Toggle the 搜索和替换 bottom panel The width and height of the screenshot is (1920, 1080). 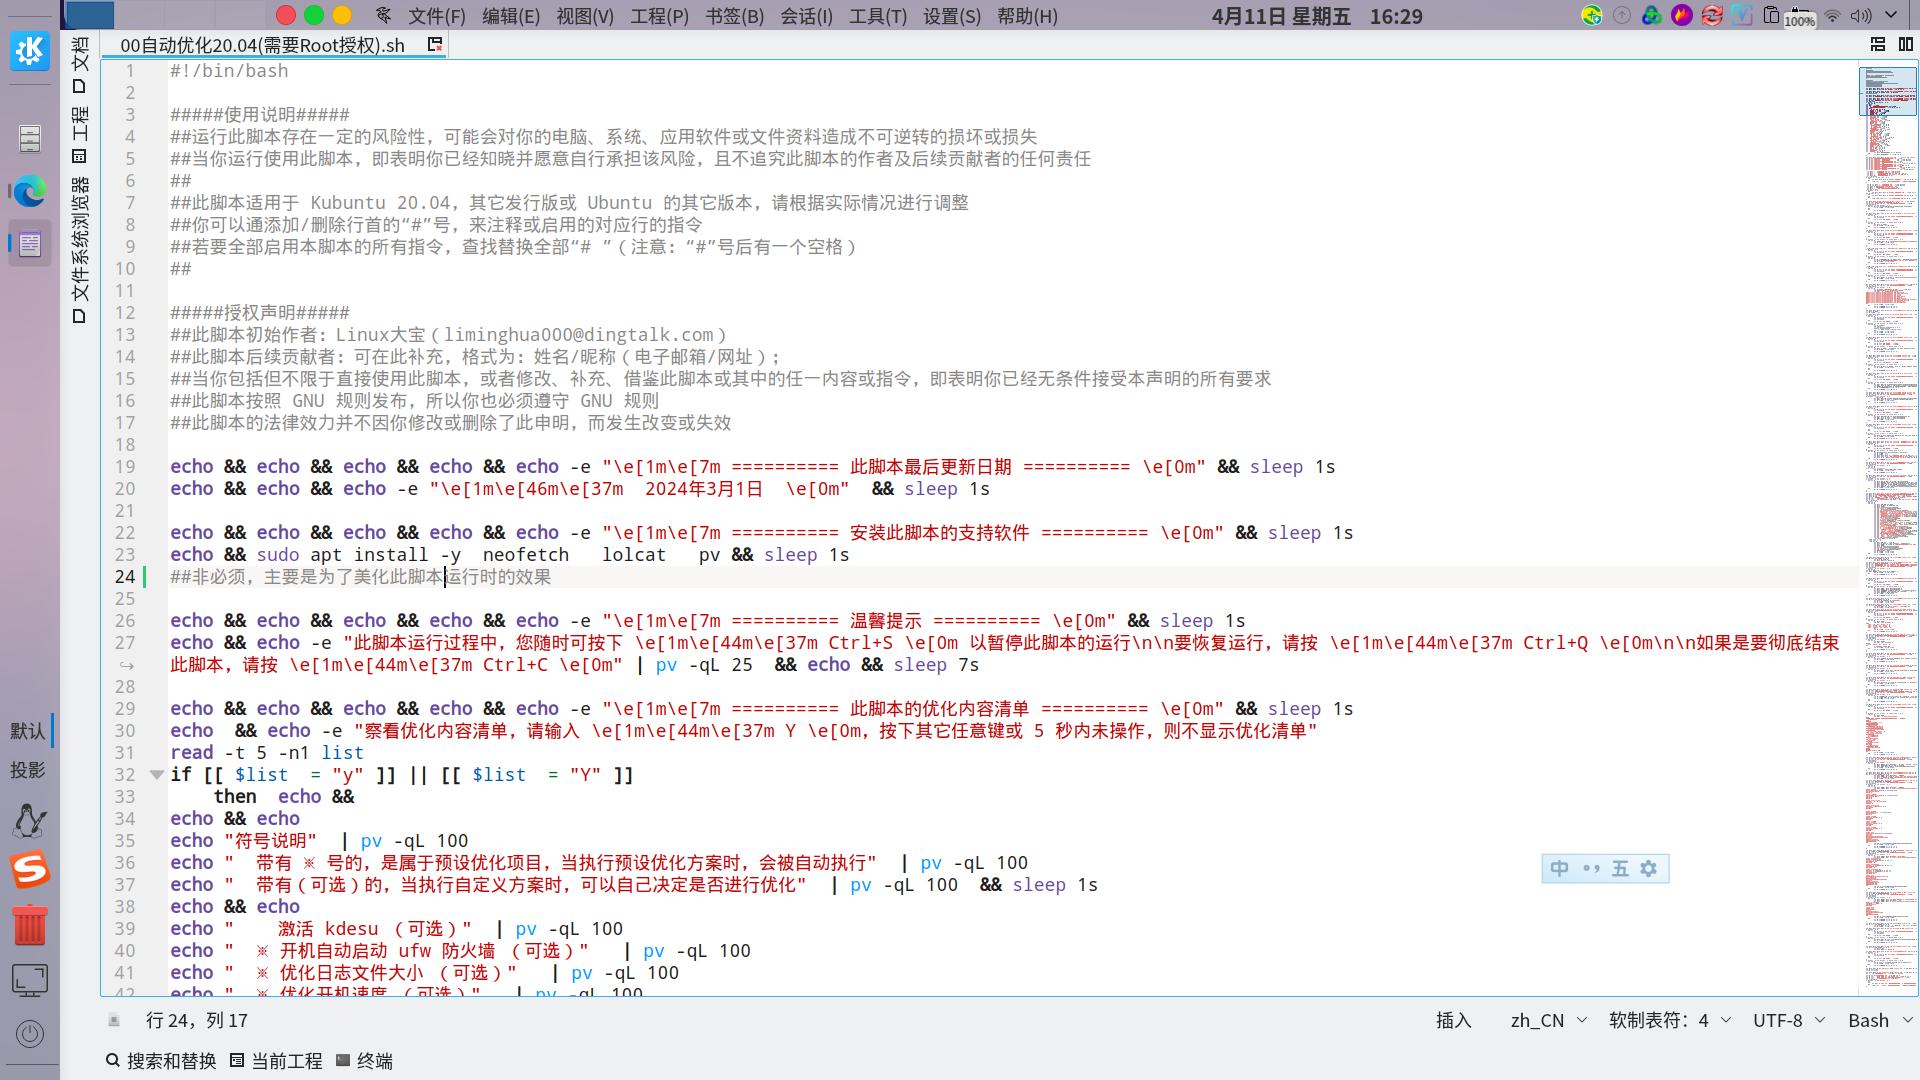tap(161, 1061)
